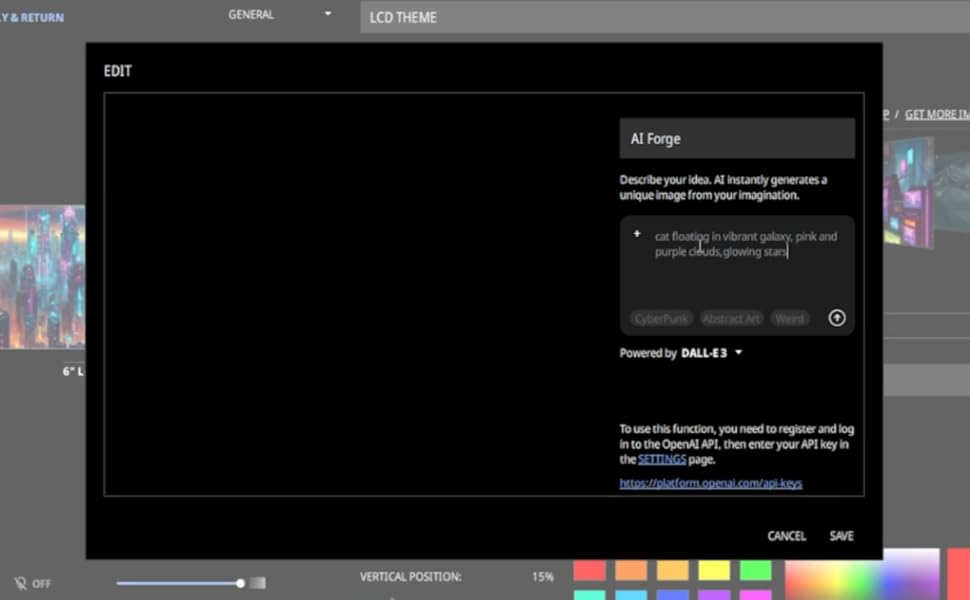Select the cyberpunk city thumbnail on the left
970x600 pixels.
pos(42,277)
